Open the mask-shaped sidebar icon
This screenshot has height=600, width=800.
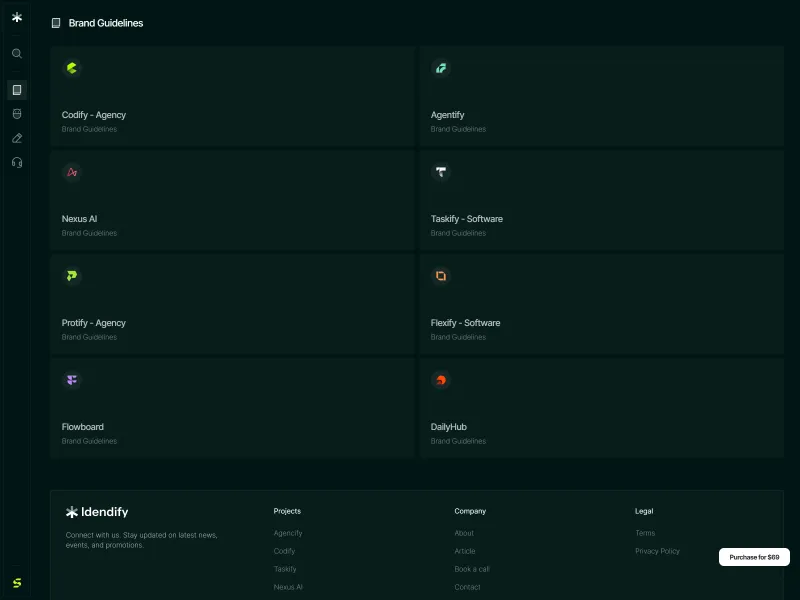pos(17,114)
